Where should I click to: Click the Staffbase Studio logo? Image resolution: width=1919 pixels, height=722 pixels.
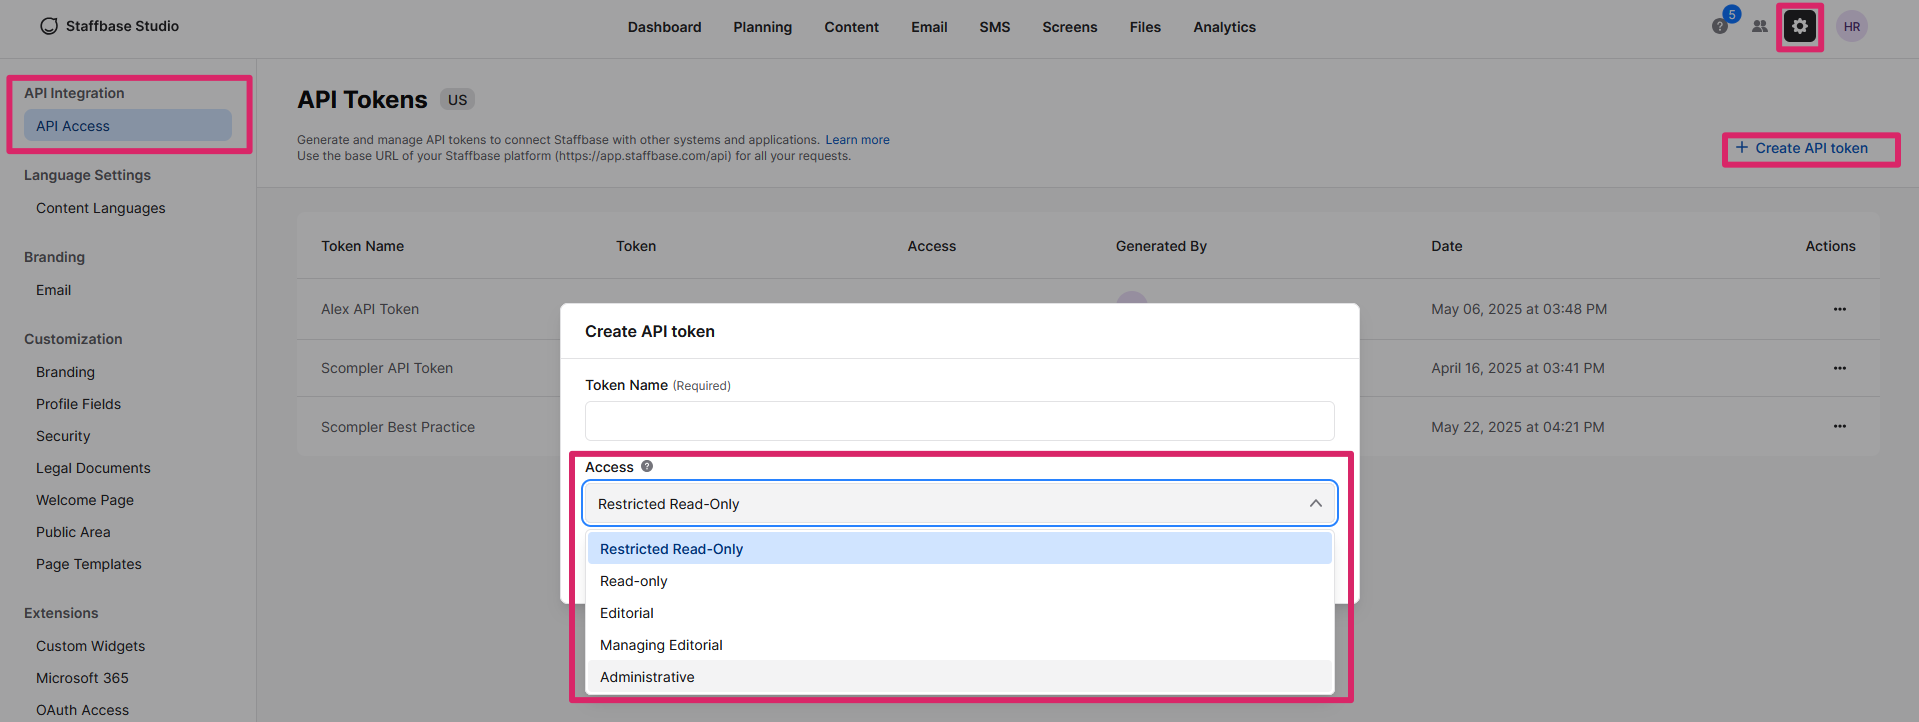(x=49, y=26)
